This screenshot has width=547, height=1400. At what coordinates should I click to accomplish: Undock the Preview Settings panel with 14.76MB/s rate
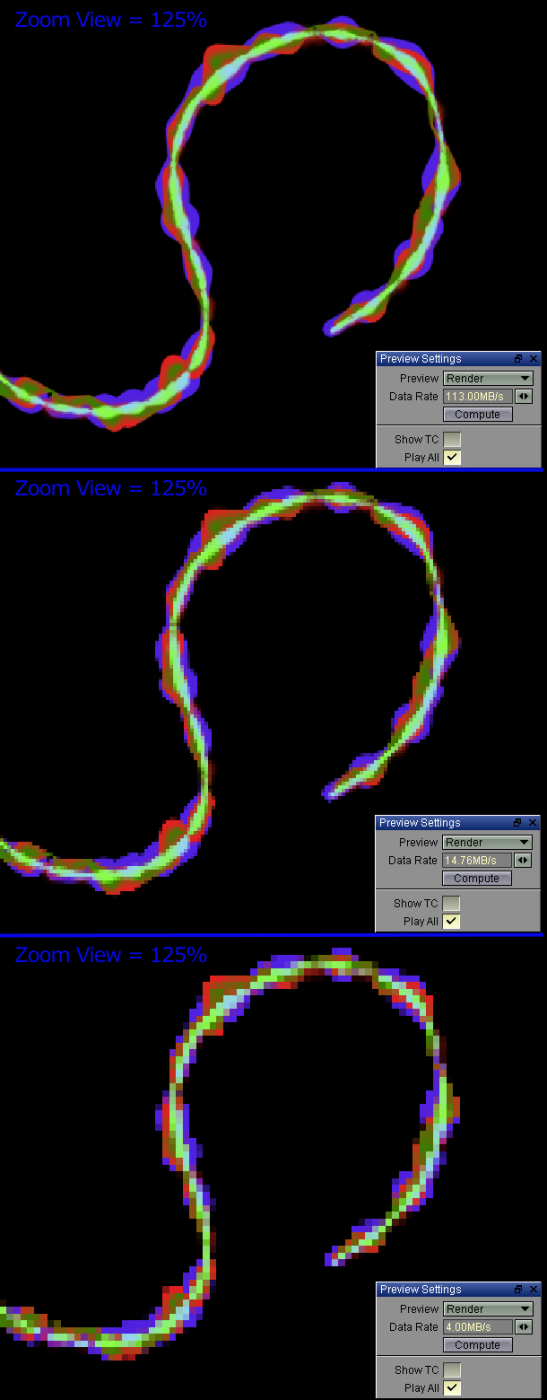519,823
